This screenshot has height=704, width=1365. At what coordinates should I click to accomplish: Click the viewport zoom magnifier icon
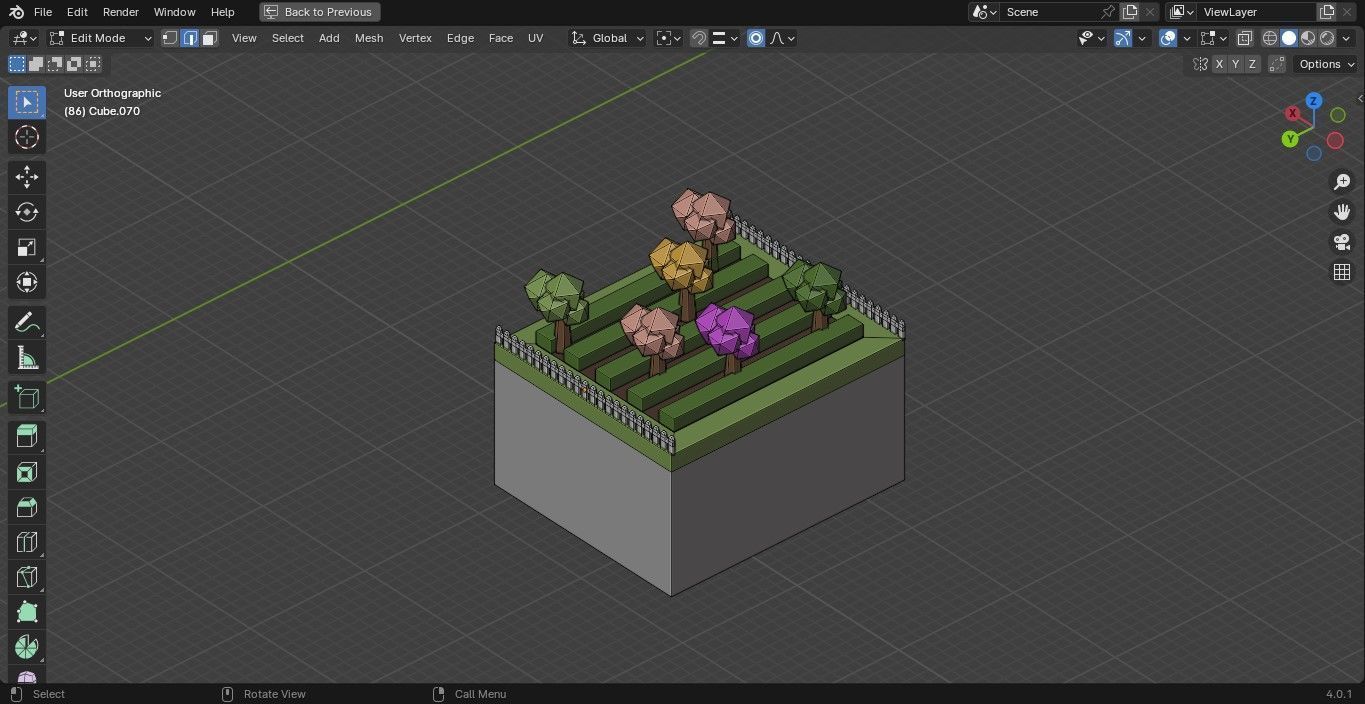[x=1342, y=181]
